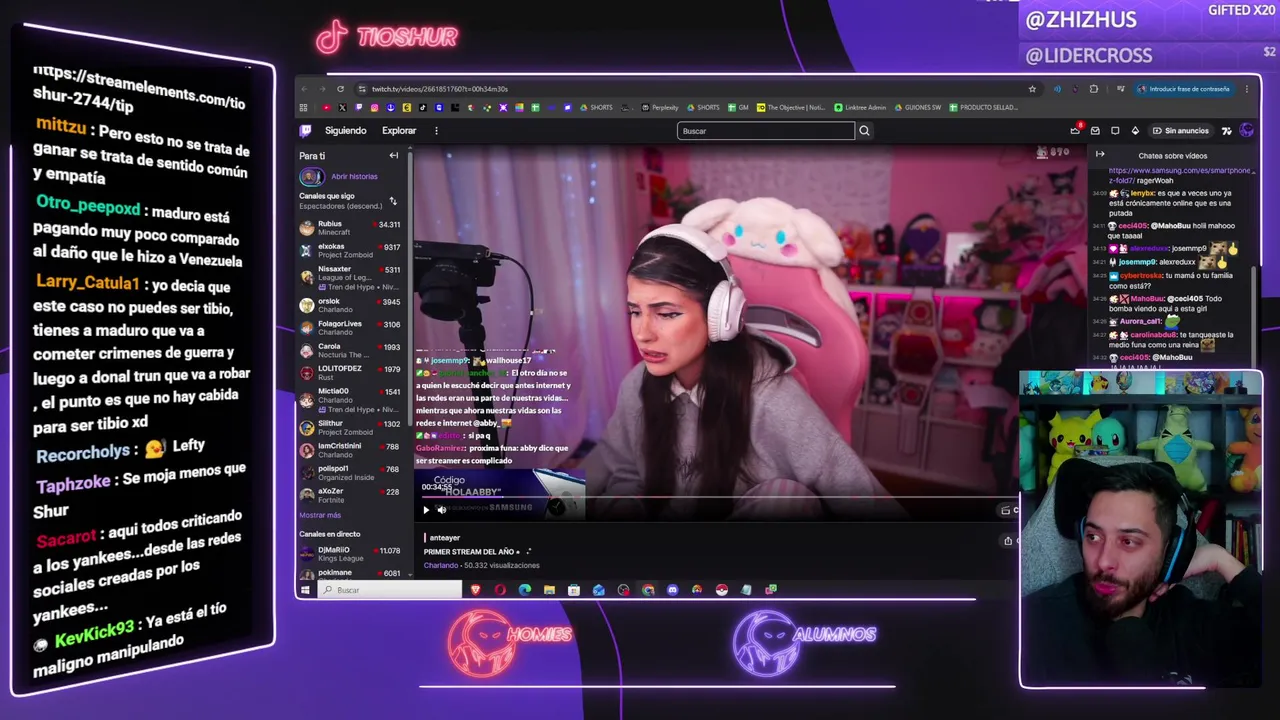Viewport: 1280px width, 720px height.
Task: Open the TikTok bookmark icon
Action: pos(423,107)
